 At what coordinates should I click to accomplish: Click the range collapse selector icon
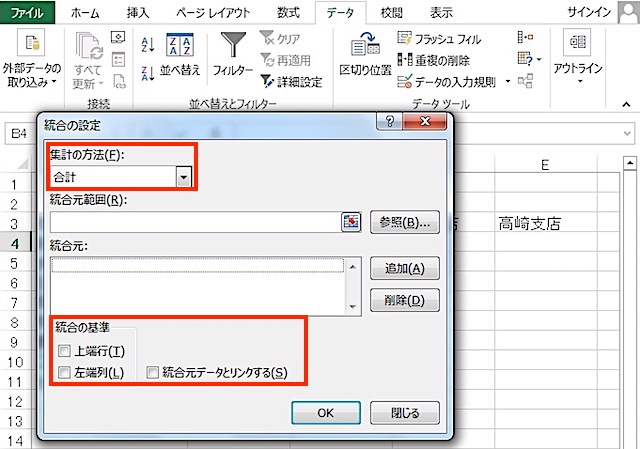coord(351,222)
